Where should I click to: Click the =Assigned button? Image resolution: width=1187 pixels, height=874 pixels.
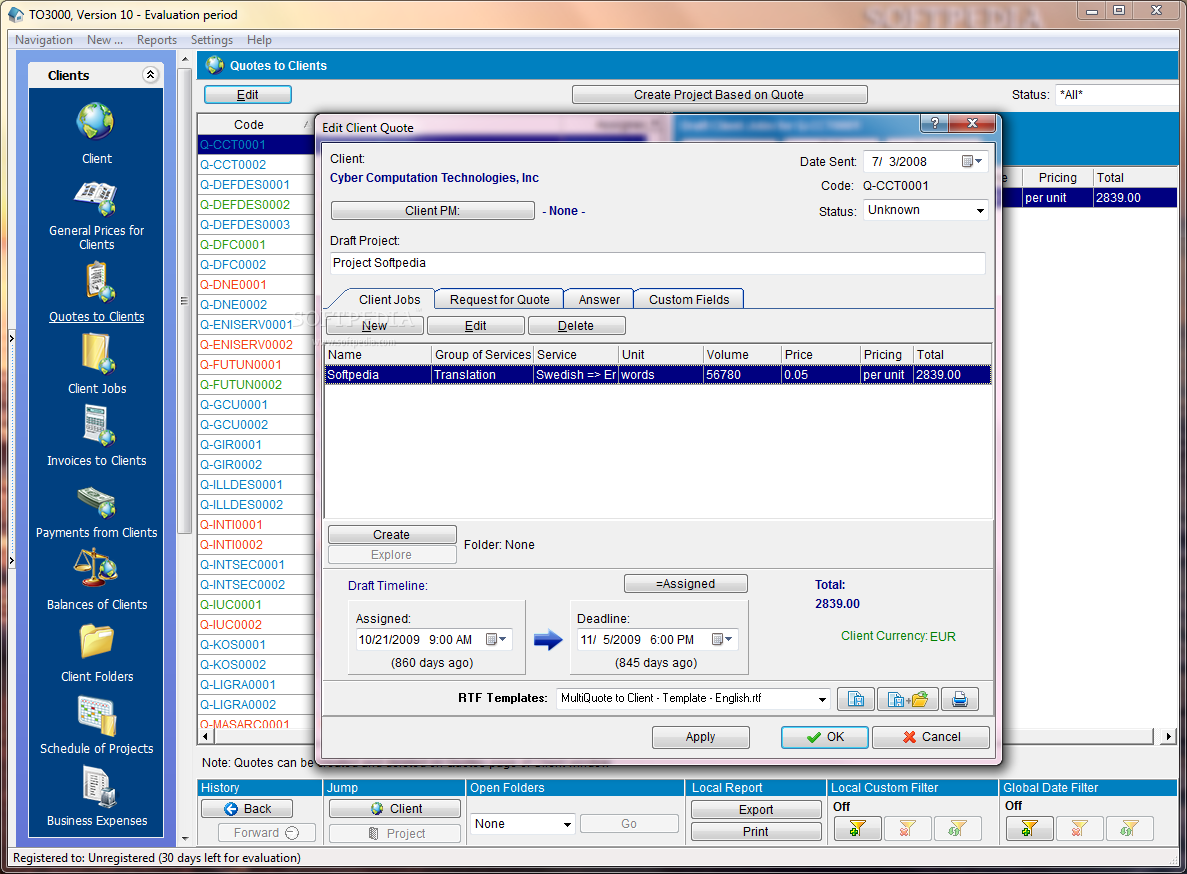[685, 583]
